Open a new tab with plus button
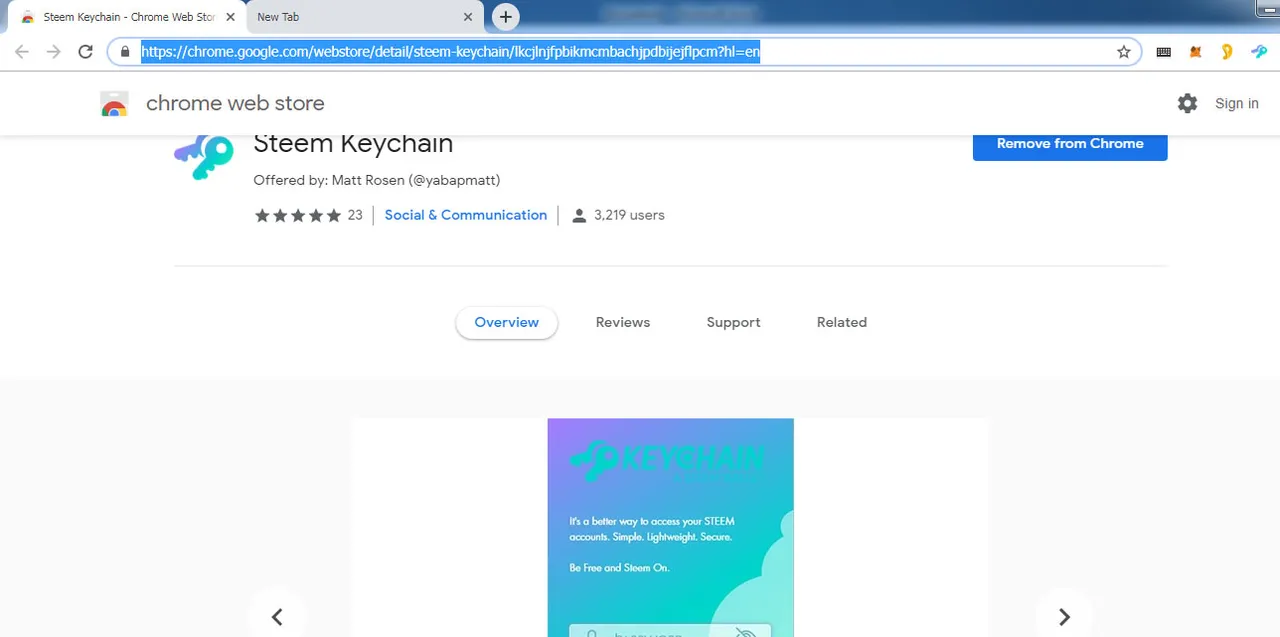The width and height of the screenshot is (1280, 637). (x=506, y=17)
